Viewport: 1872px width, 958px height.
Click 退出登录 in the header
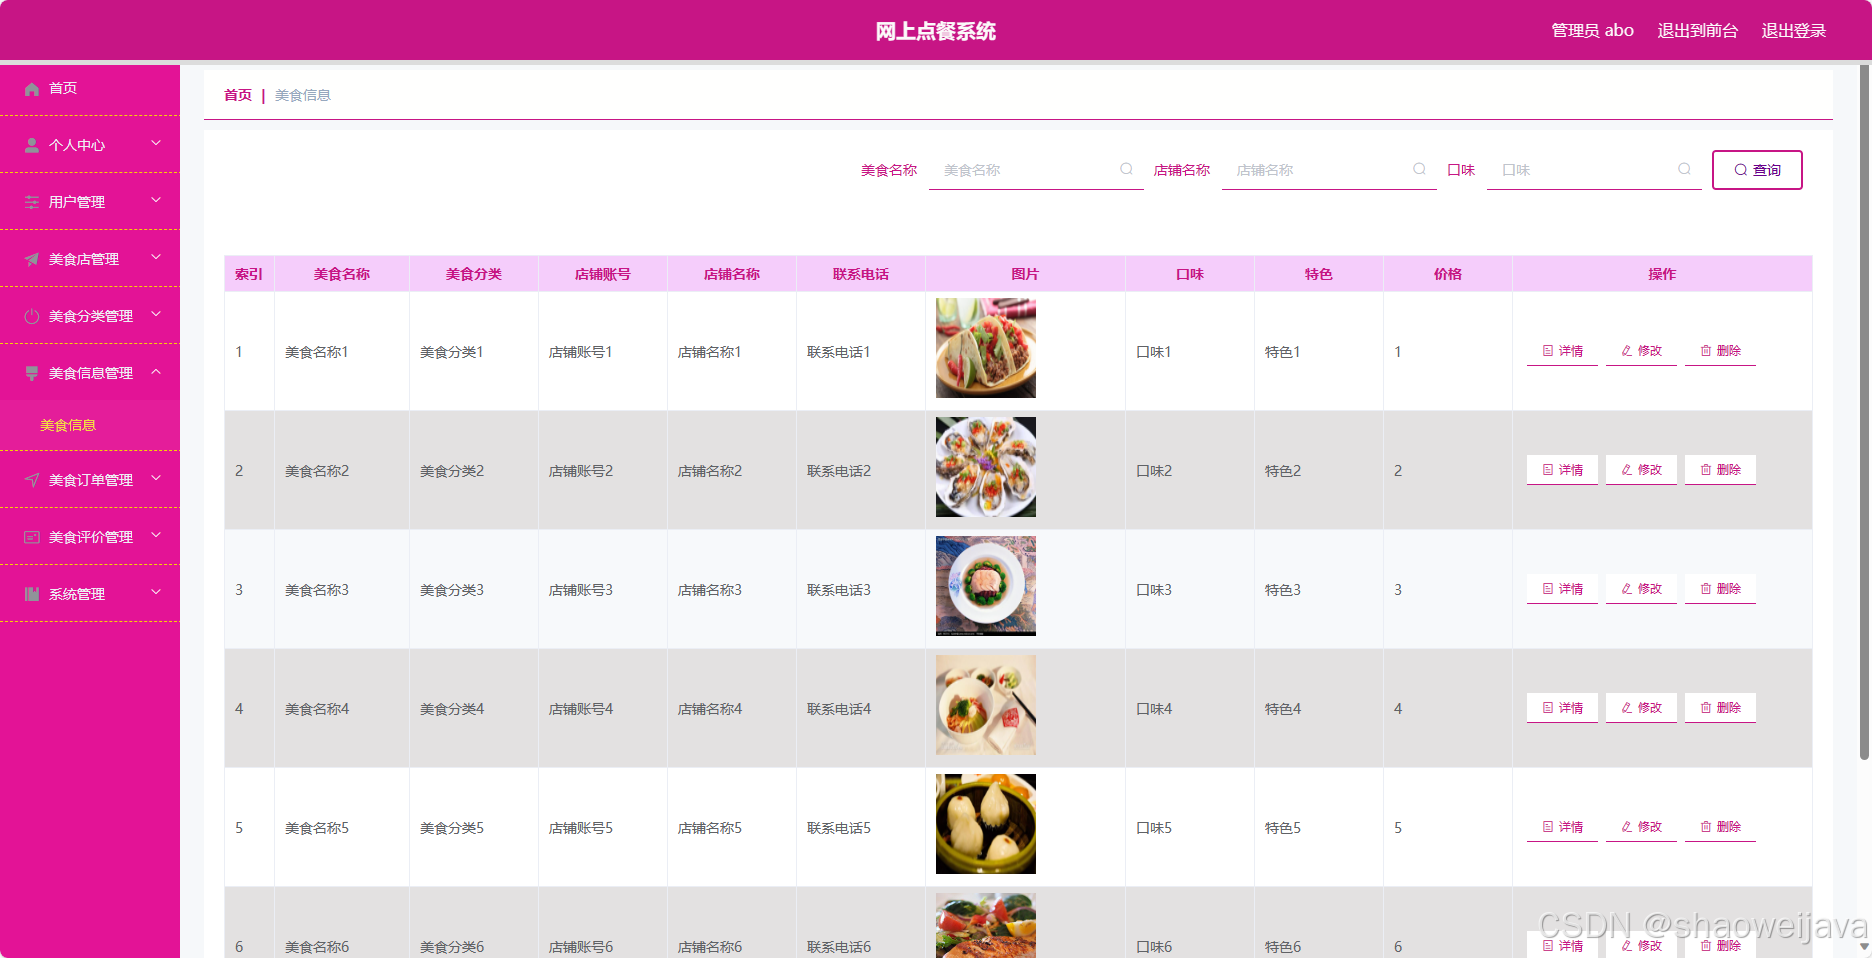1794,31
